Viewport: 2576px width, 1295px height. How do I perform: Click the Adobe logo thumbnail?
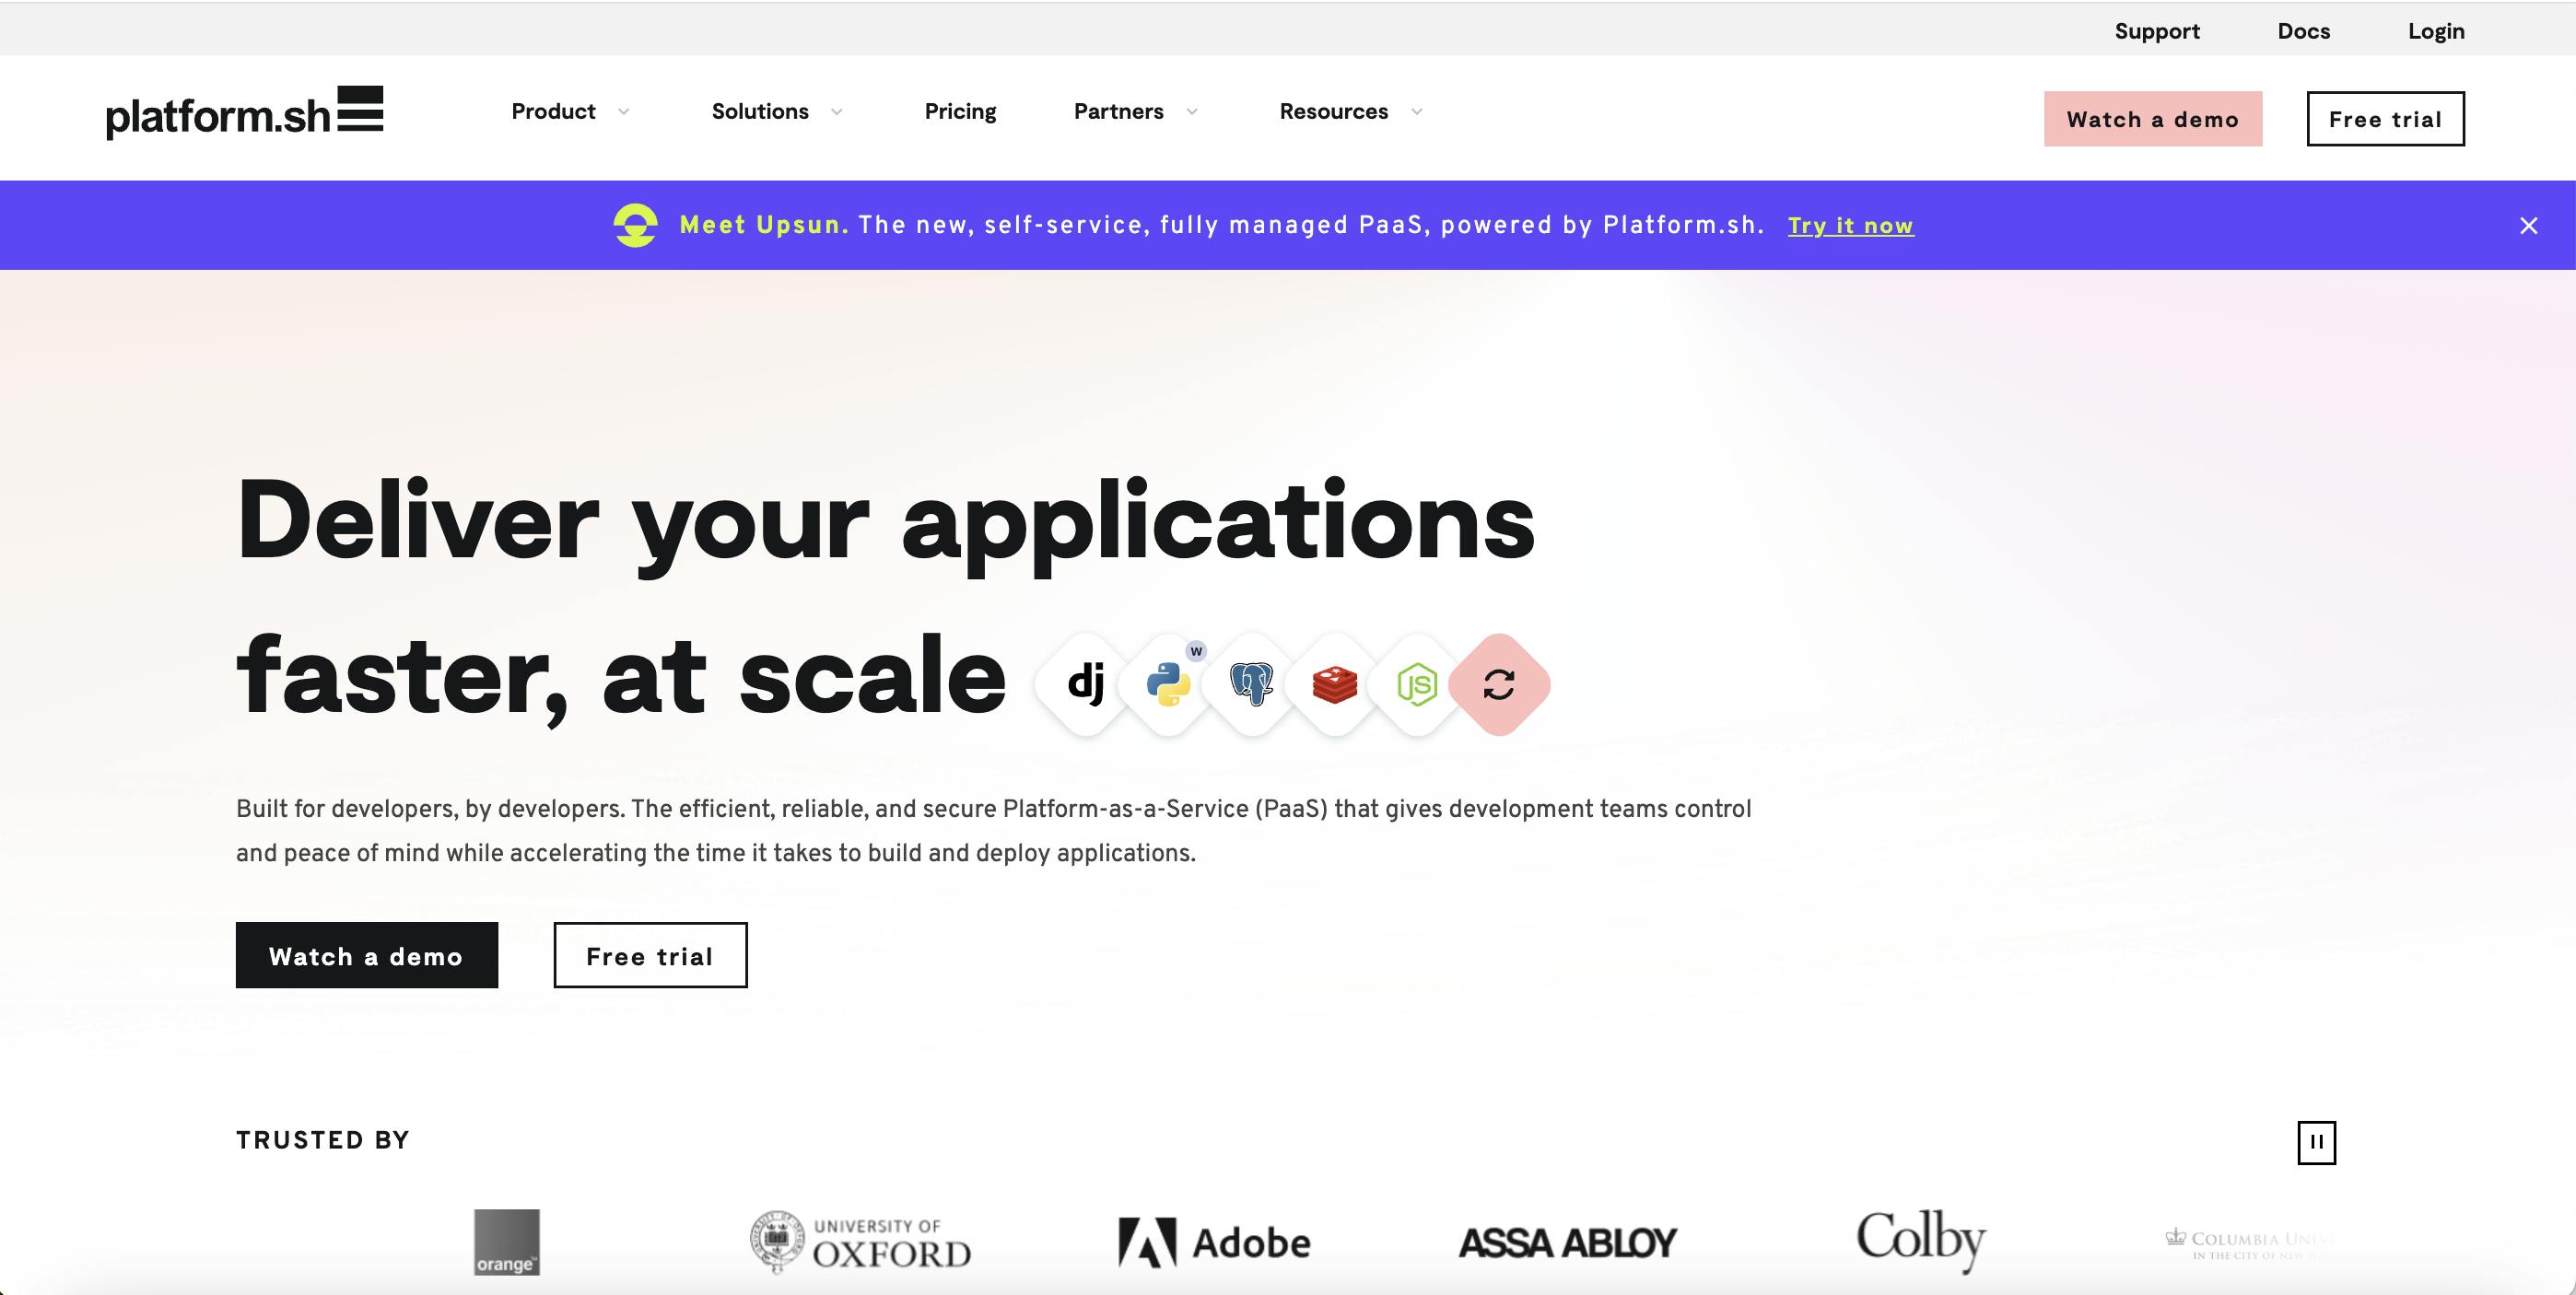(1214, 1243)
